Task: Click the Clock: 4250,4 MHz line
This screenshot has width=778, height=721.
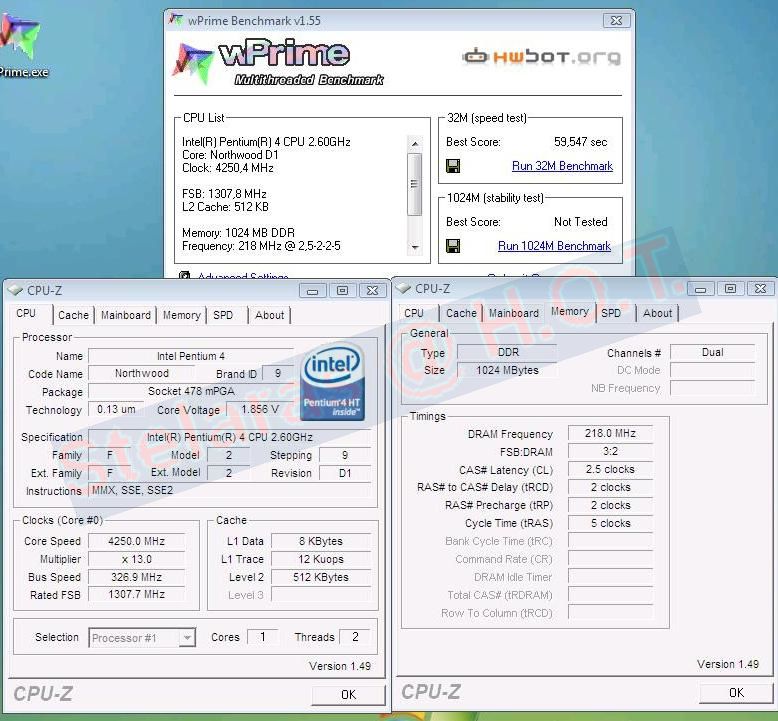Action: click(x=228, y=168)
